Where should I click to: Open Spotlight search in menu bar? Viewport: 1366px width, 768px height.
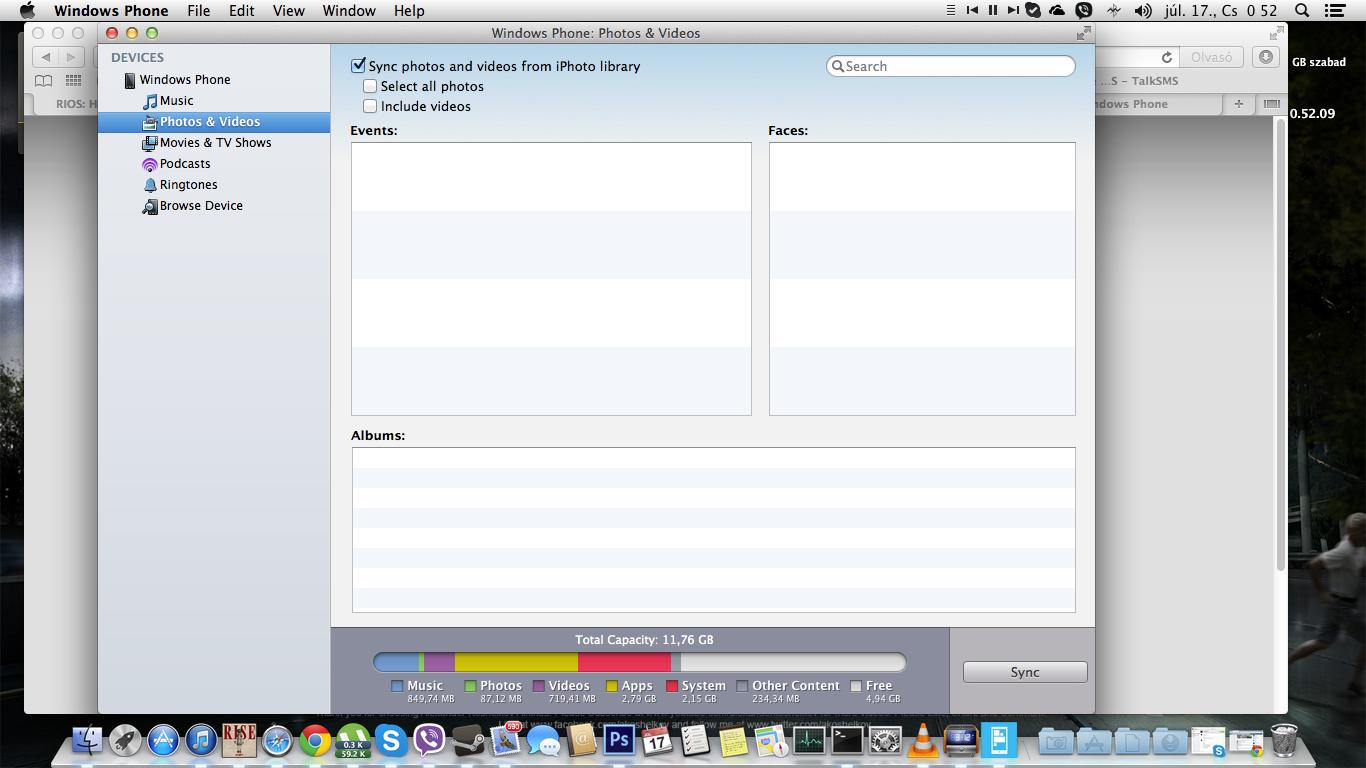1302,10
